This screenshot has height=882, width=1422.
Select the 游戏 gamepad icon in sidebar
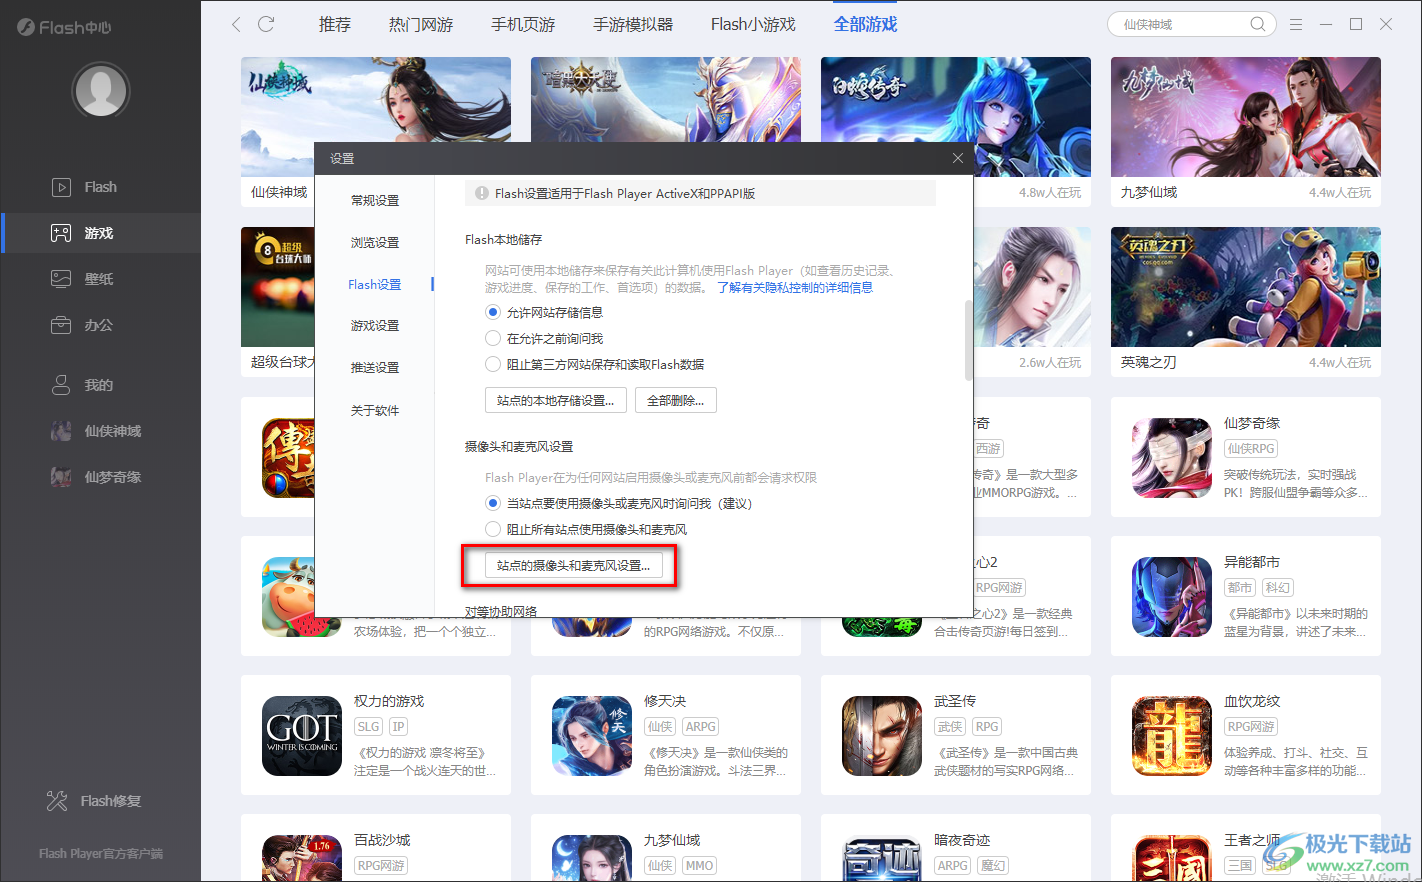coord(61,233)
